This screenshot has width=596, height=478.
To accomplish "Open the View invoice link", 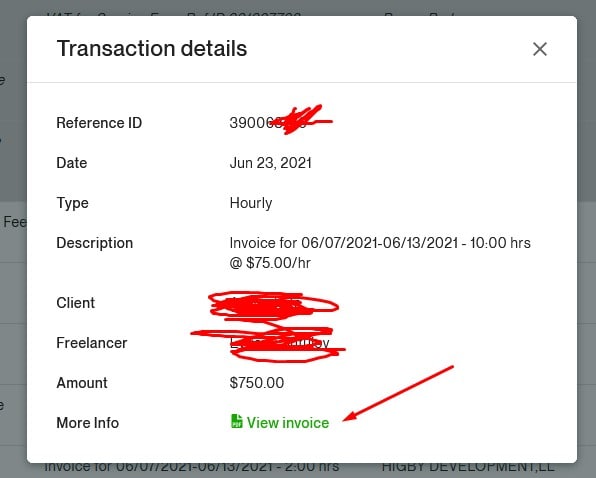I will (x=287, y=423).
